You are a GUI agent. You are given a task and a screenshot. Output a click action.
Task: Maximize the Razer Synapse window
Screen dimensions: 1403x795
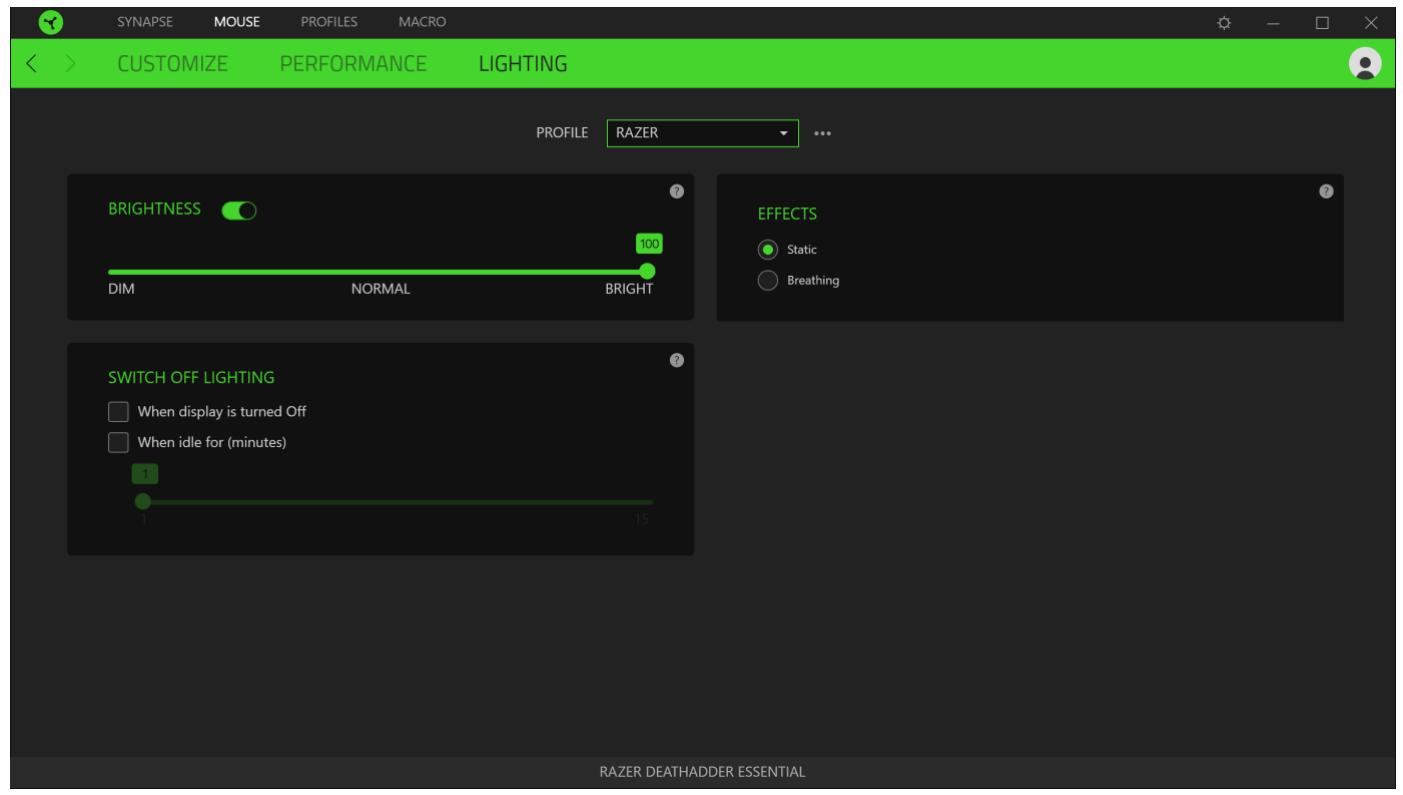(1322, 22)
